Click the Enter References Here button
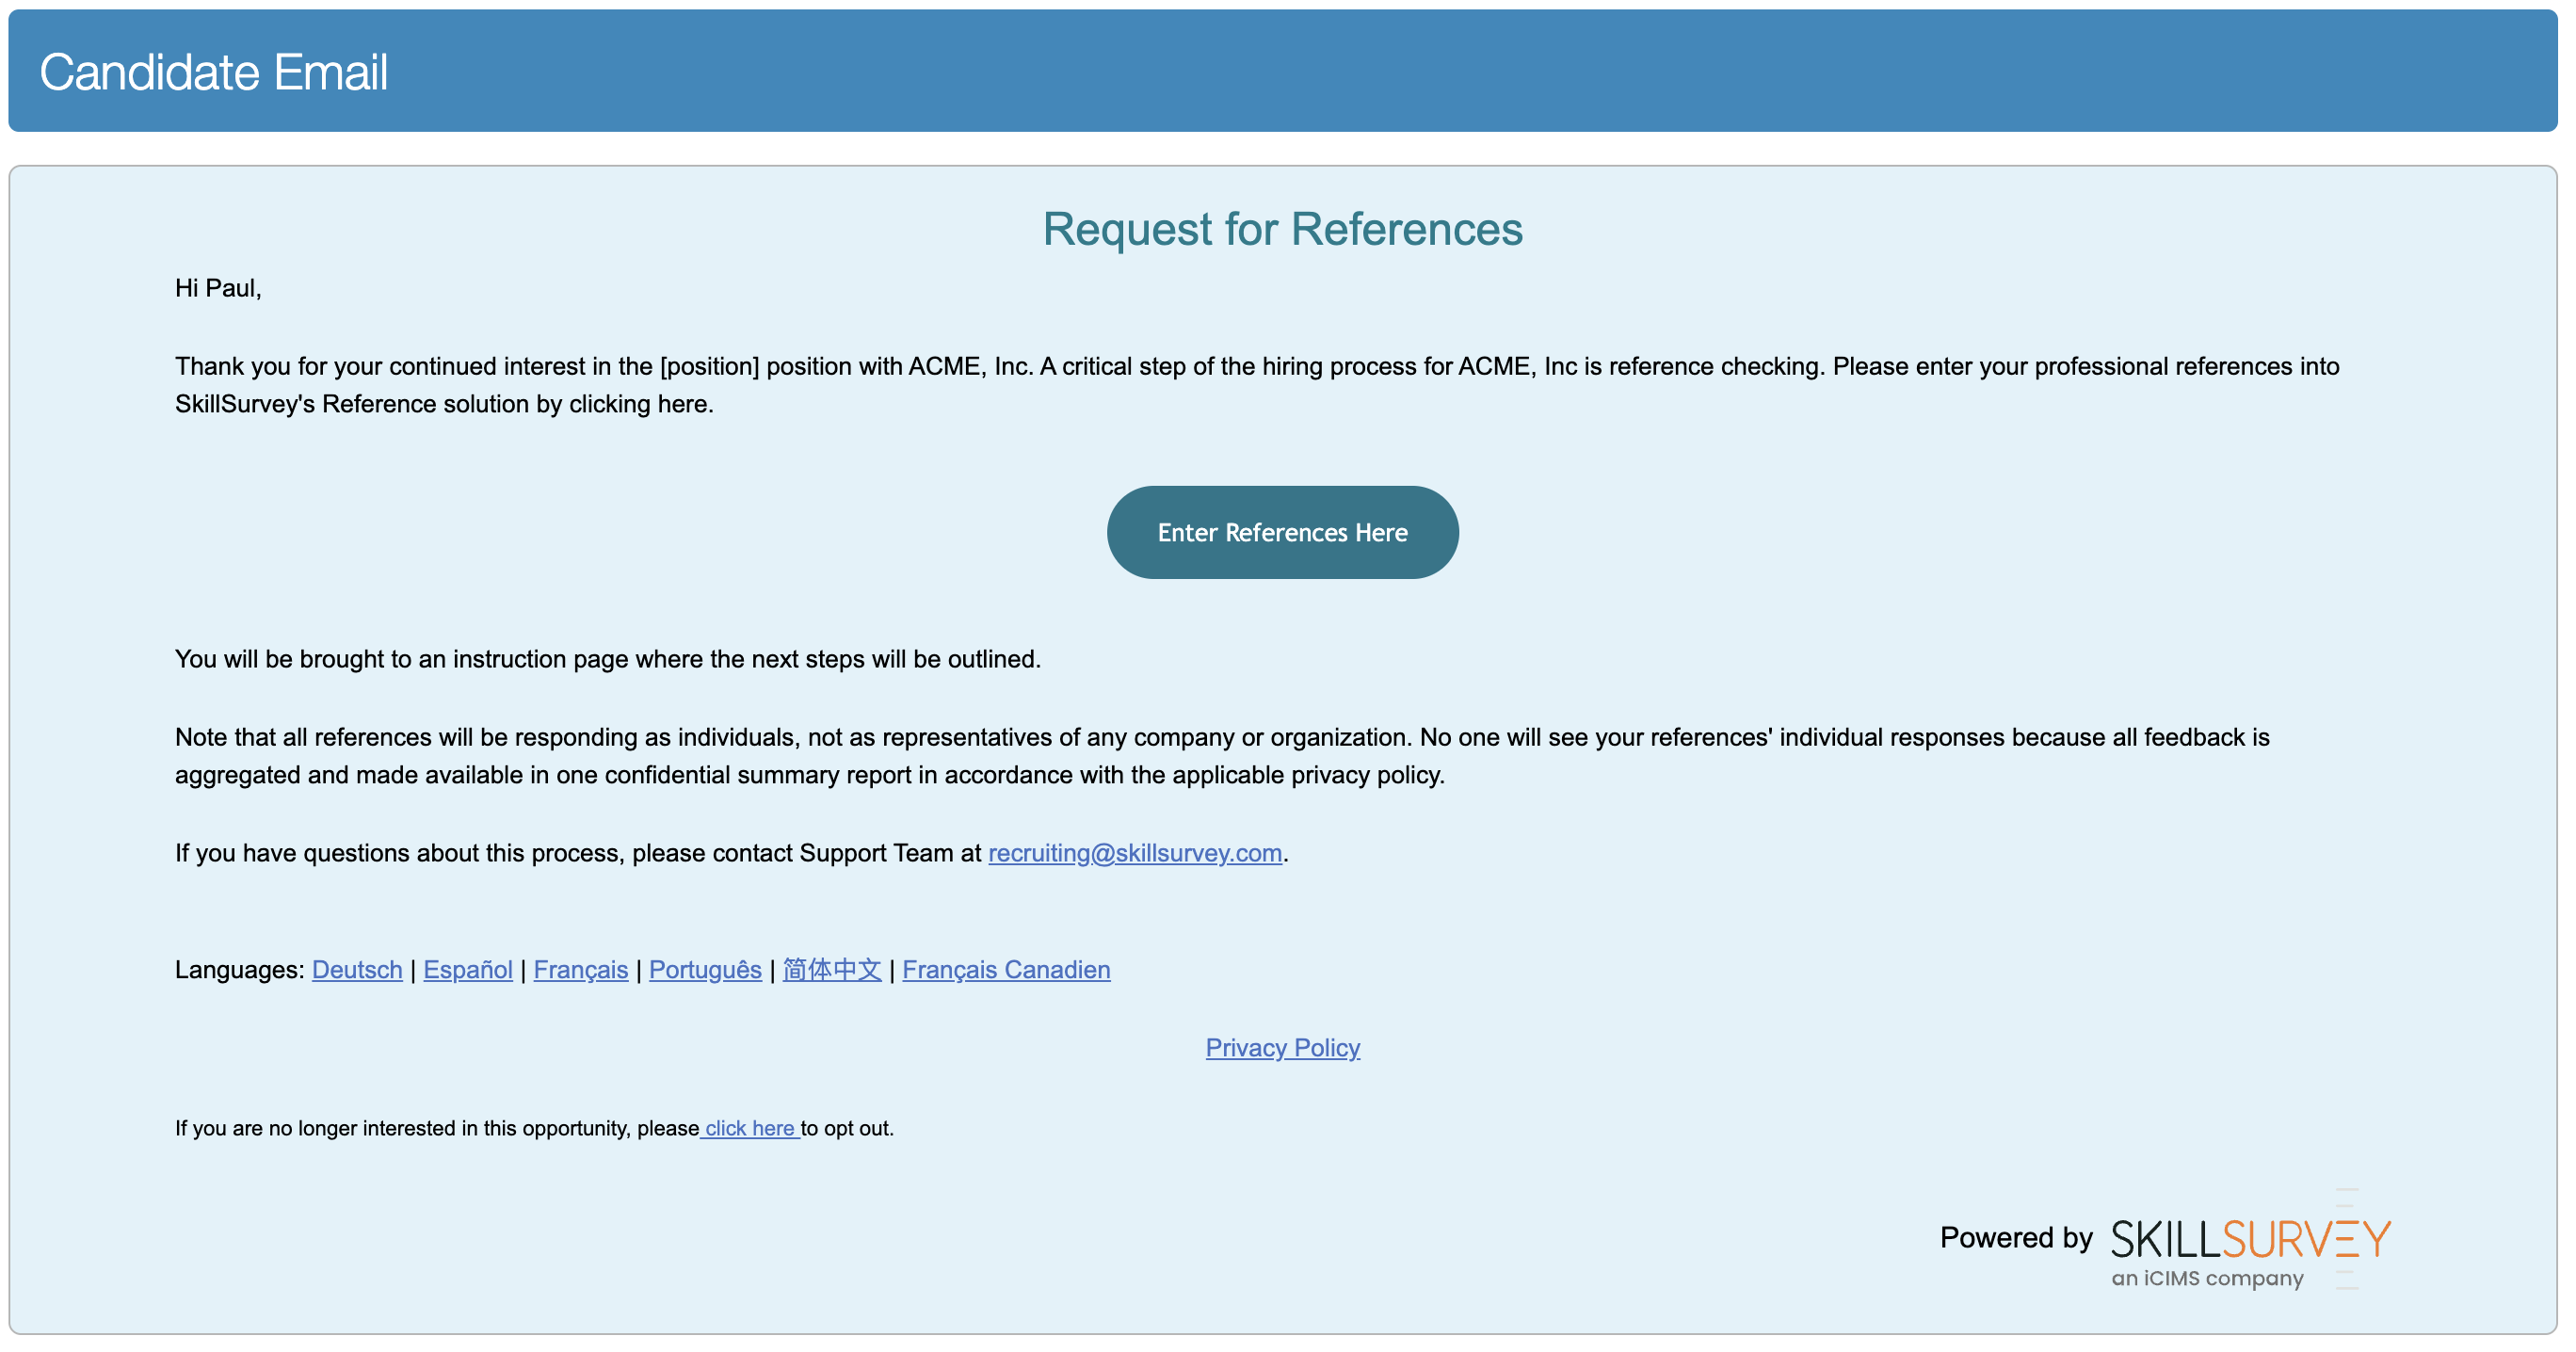This screenshot has height=1352, width=2576. tap(1282, 532)
